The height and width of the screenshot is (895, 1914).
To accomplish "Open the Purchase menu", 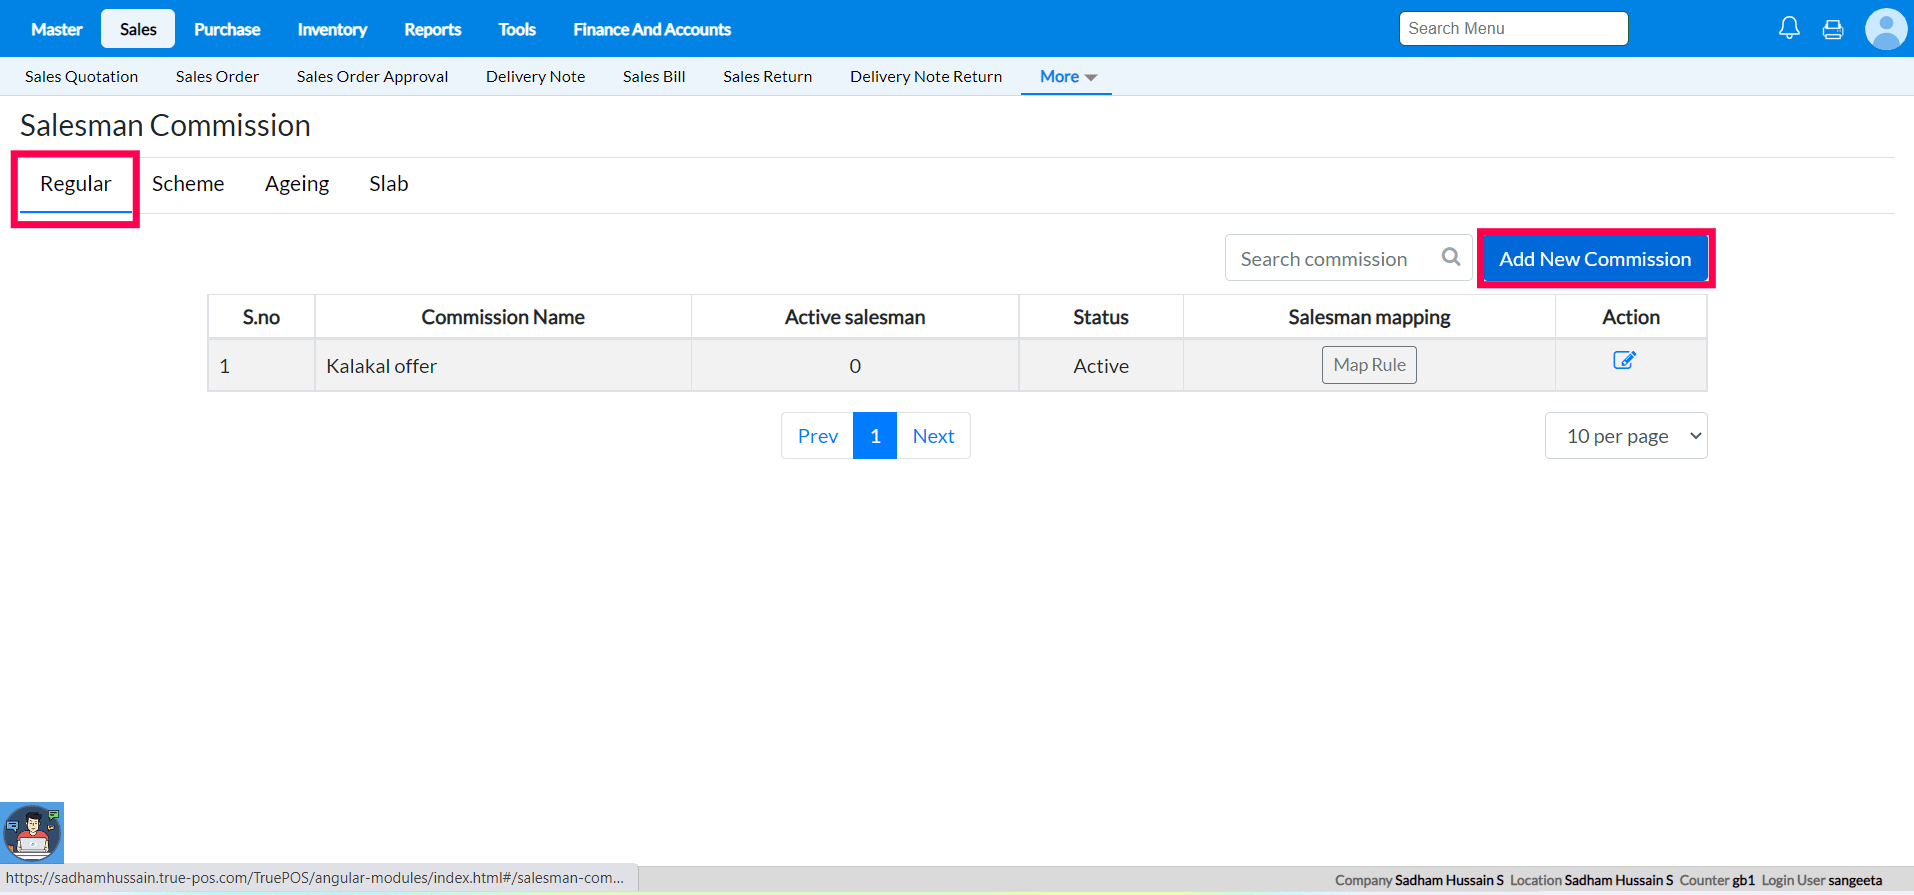I will [227, 29].
